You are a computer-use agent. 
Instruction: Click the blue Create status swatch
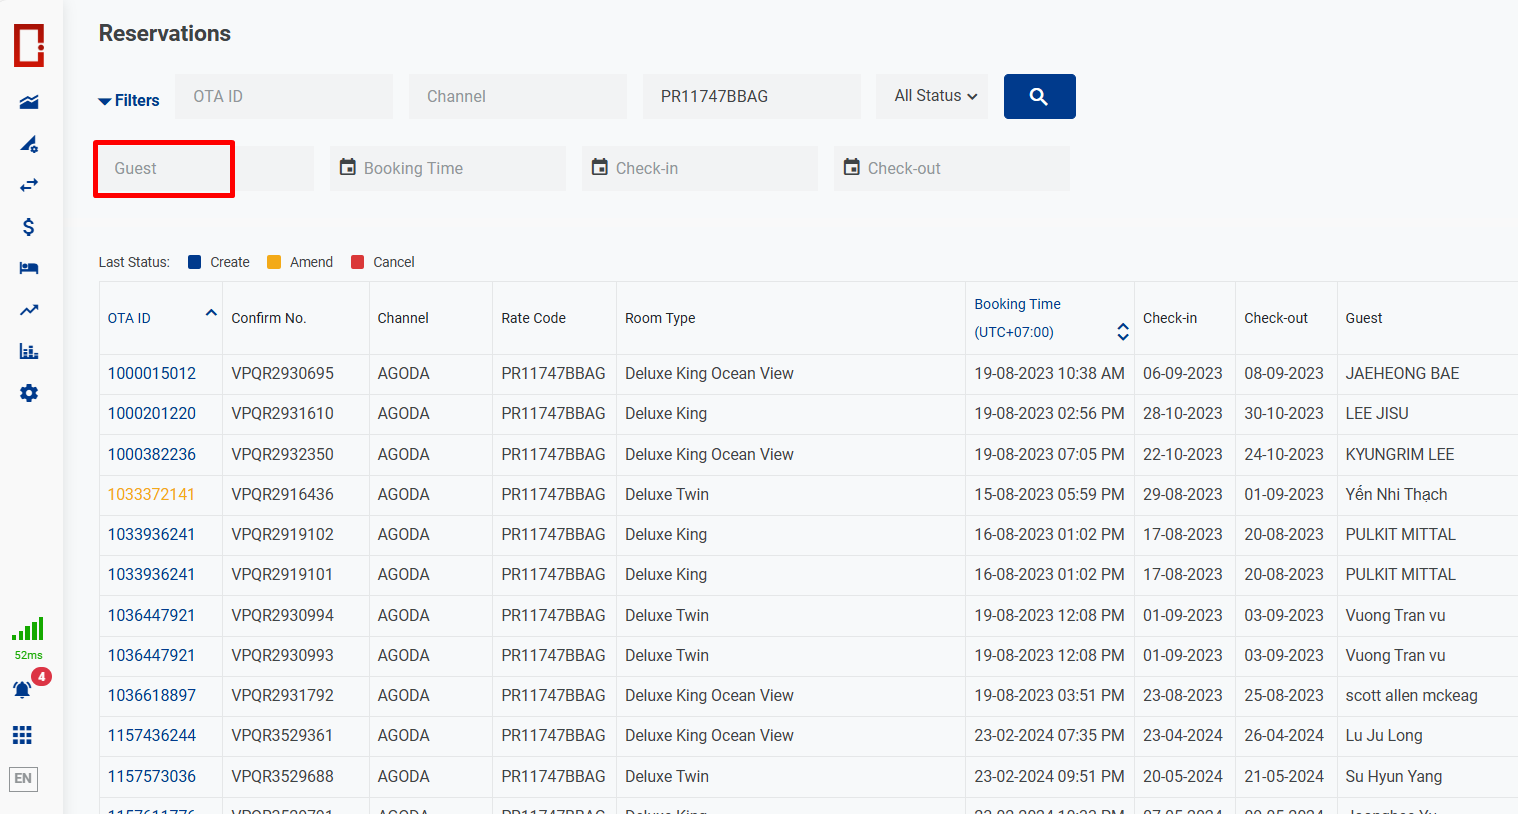tap(195, 263)
